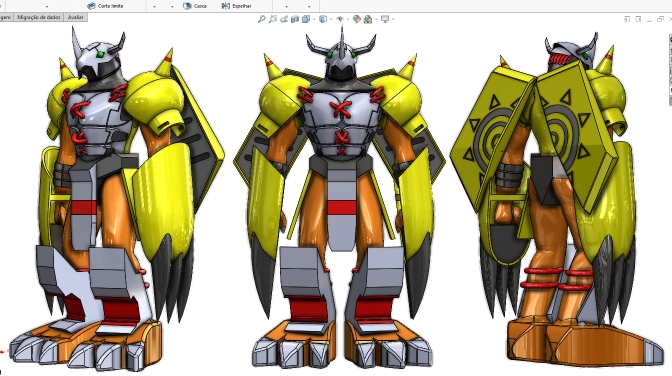The height and width of the screenshot is (376, 672).
Task: Click the collapse-left panel icon
Action: pos(627,19)
